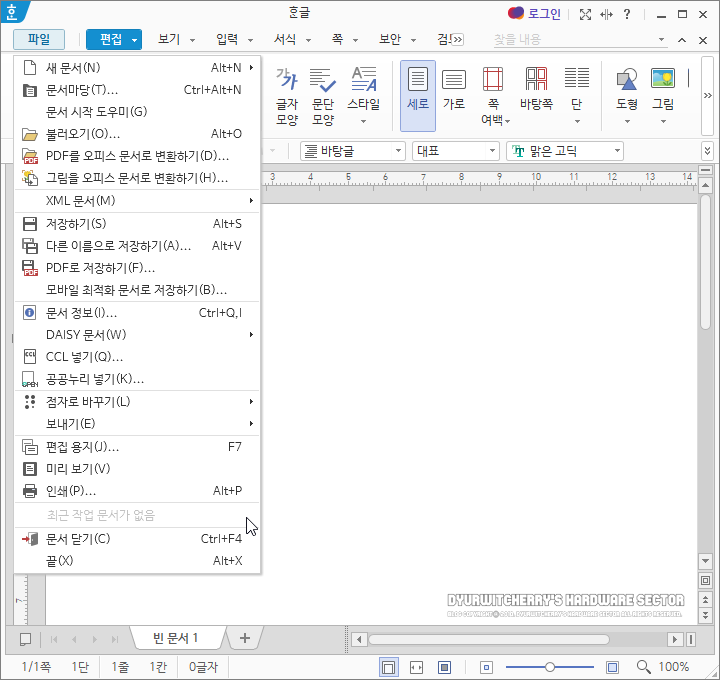
Task: Select 그림을 오피스 문서로 변환하기(H)...
Action: click(137, 178)
